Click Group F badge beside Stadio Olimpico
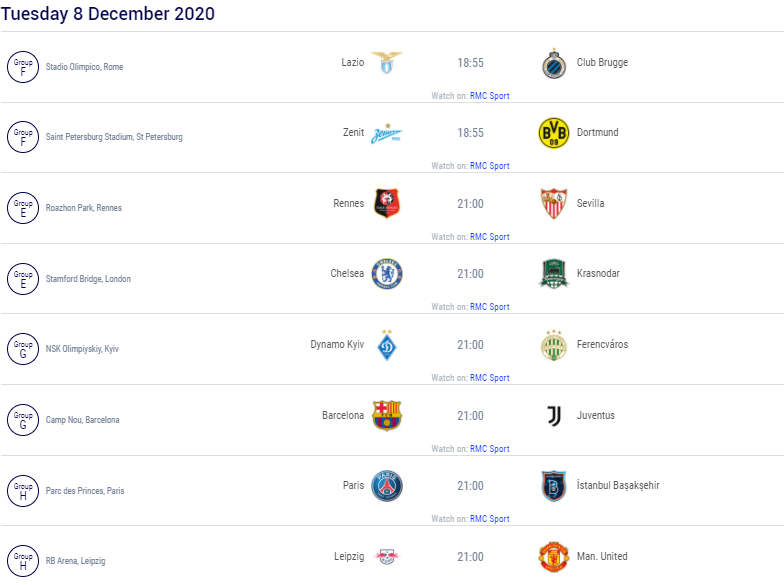This screenshot has width=784, height=585. coord(23,66)
